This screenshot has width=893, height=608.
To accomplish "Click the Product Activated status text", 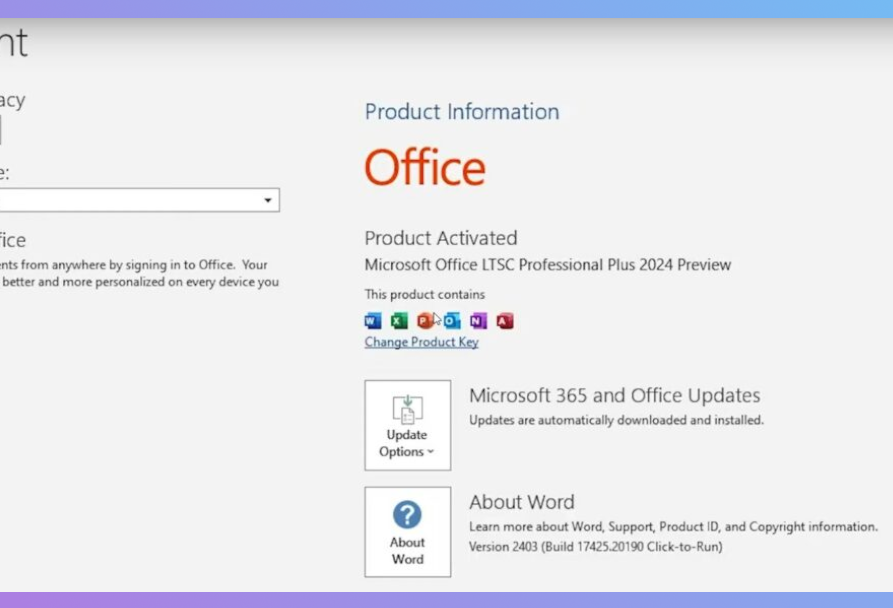I will [440, 238].
